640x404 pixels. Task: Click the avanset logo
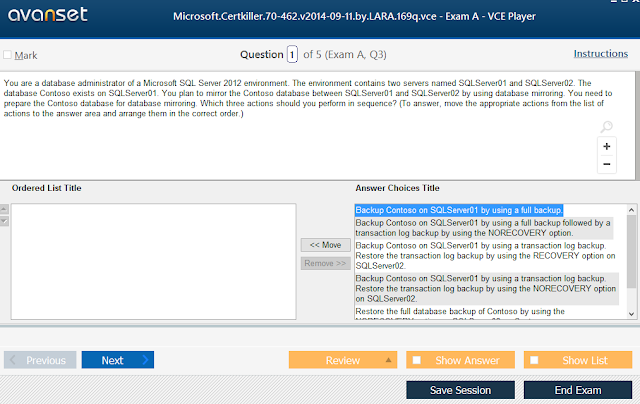click(x=48, y=15)
